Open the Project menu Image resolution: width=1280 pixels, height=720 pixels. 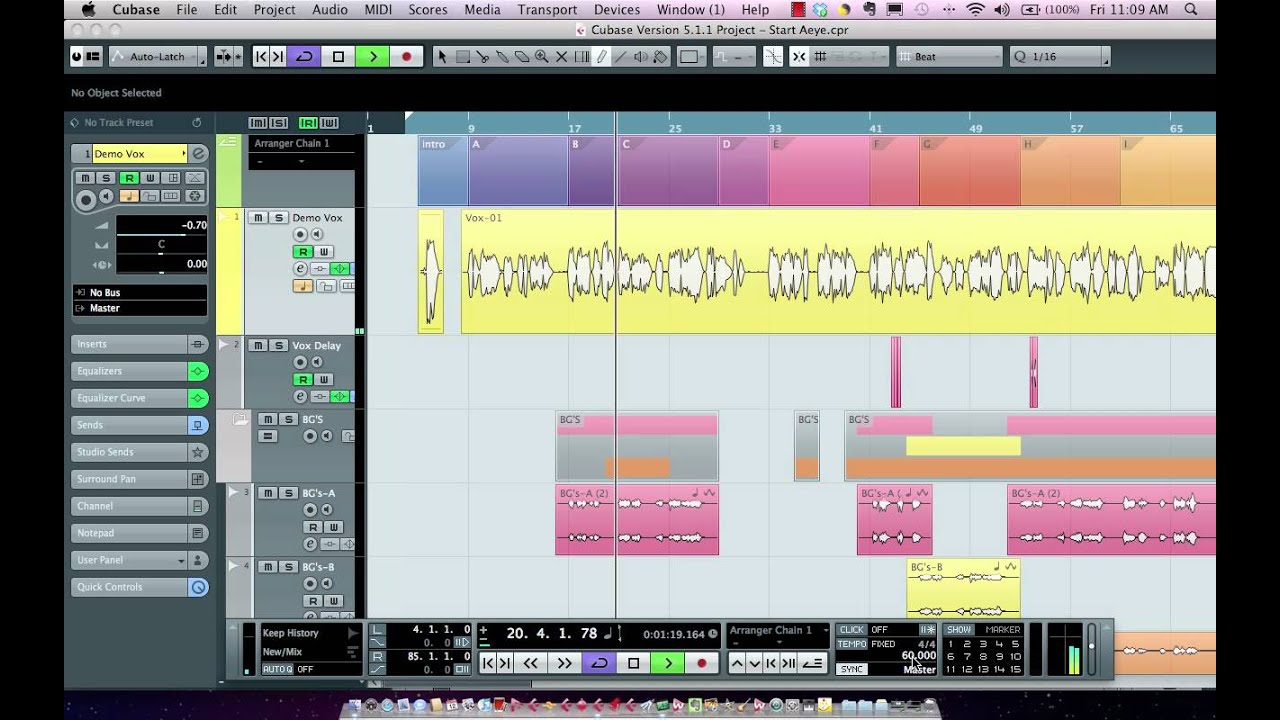coord(274,10)
